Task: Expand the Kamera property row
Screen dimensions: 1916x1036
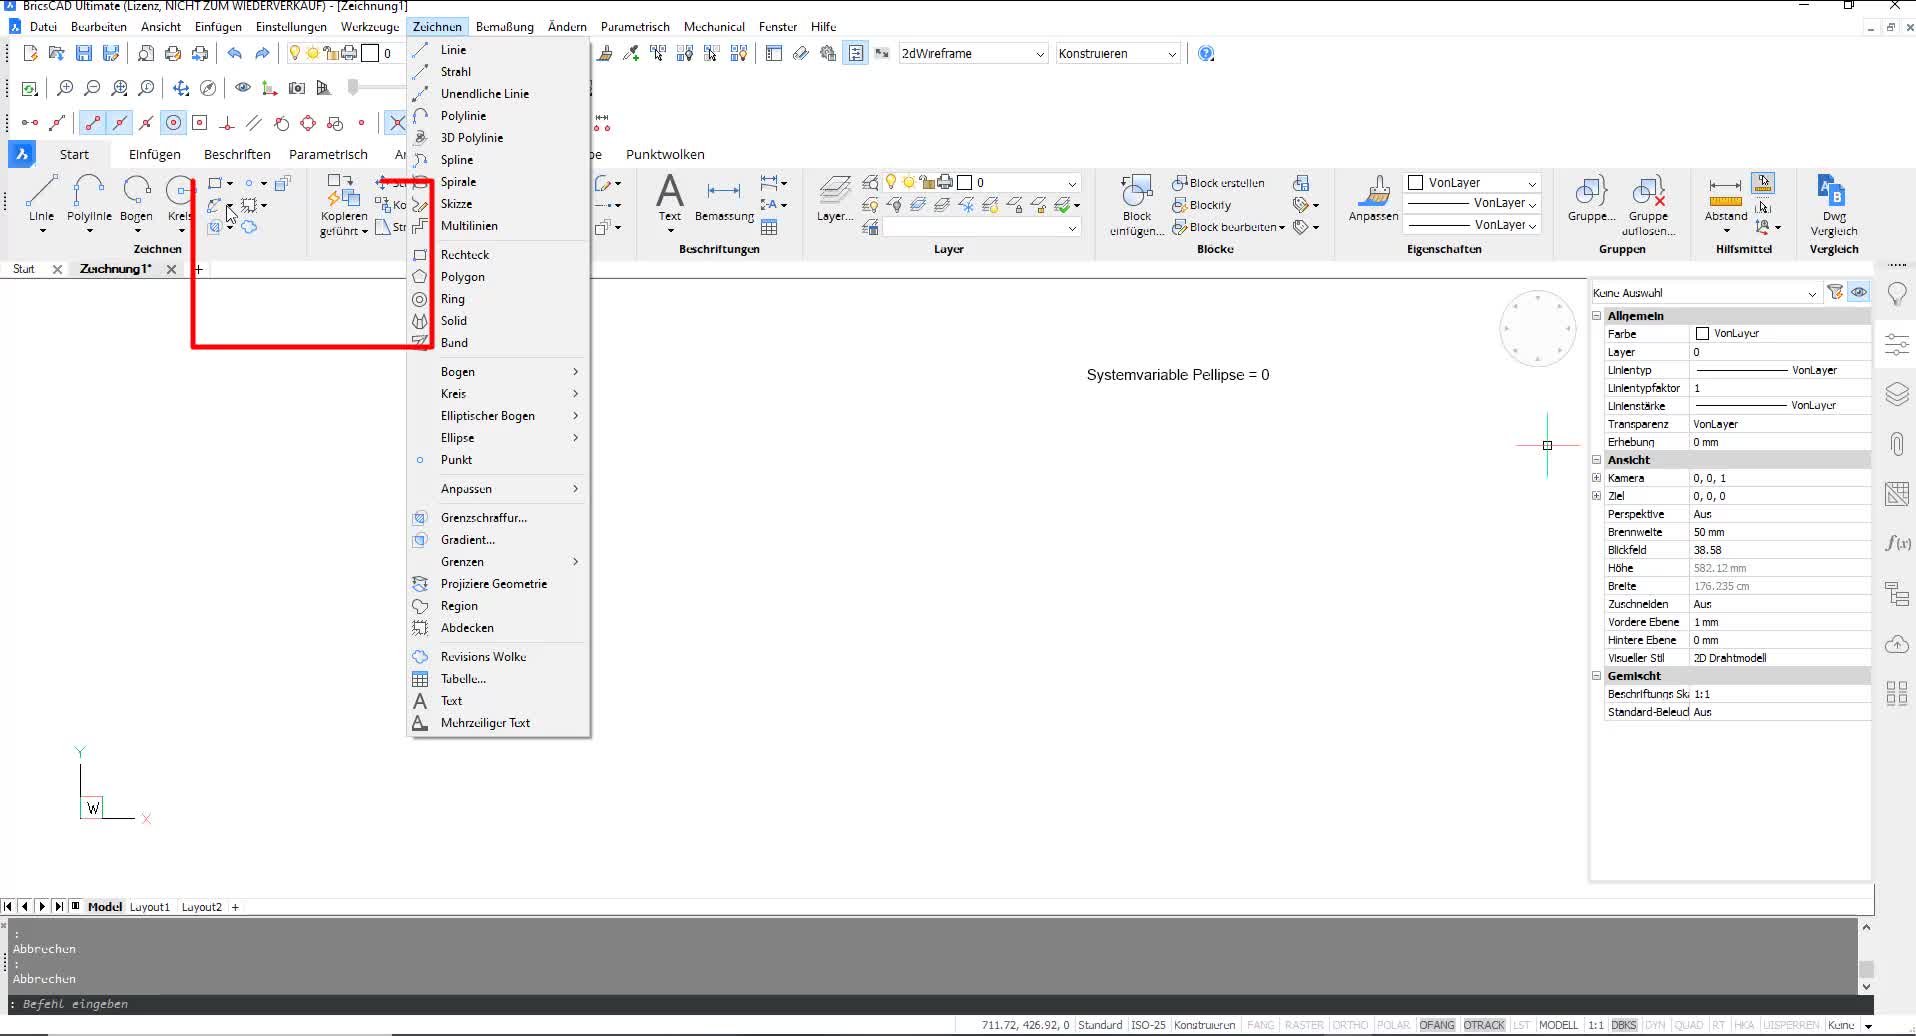Action: (x=1597, y=477)
